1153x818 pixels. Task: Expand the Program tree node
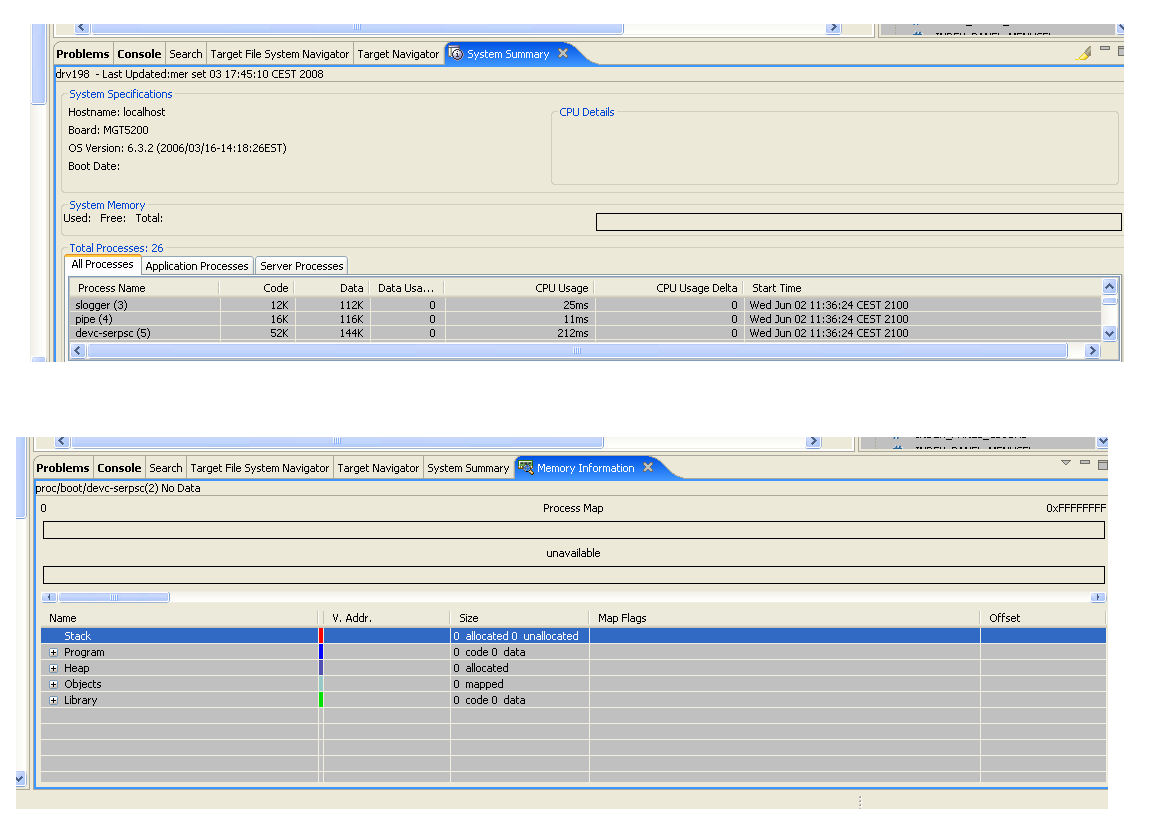coord(53,652)
